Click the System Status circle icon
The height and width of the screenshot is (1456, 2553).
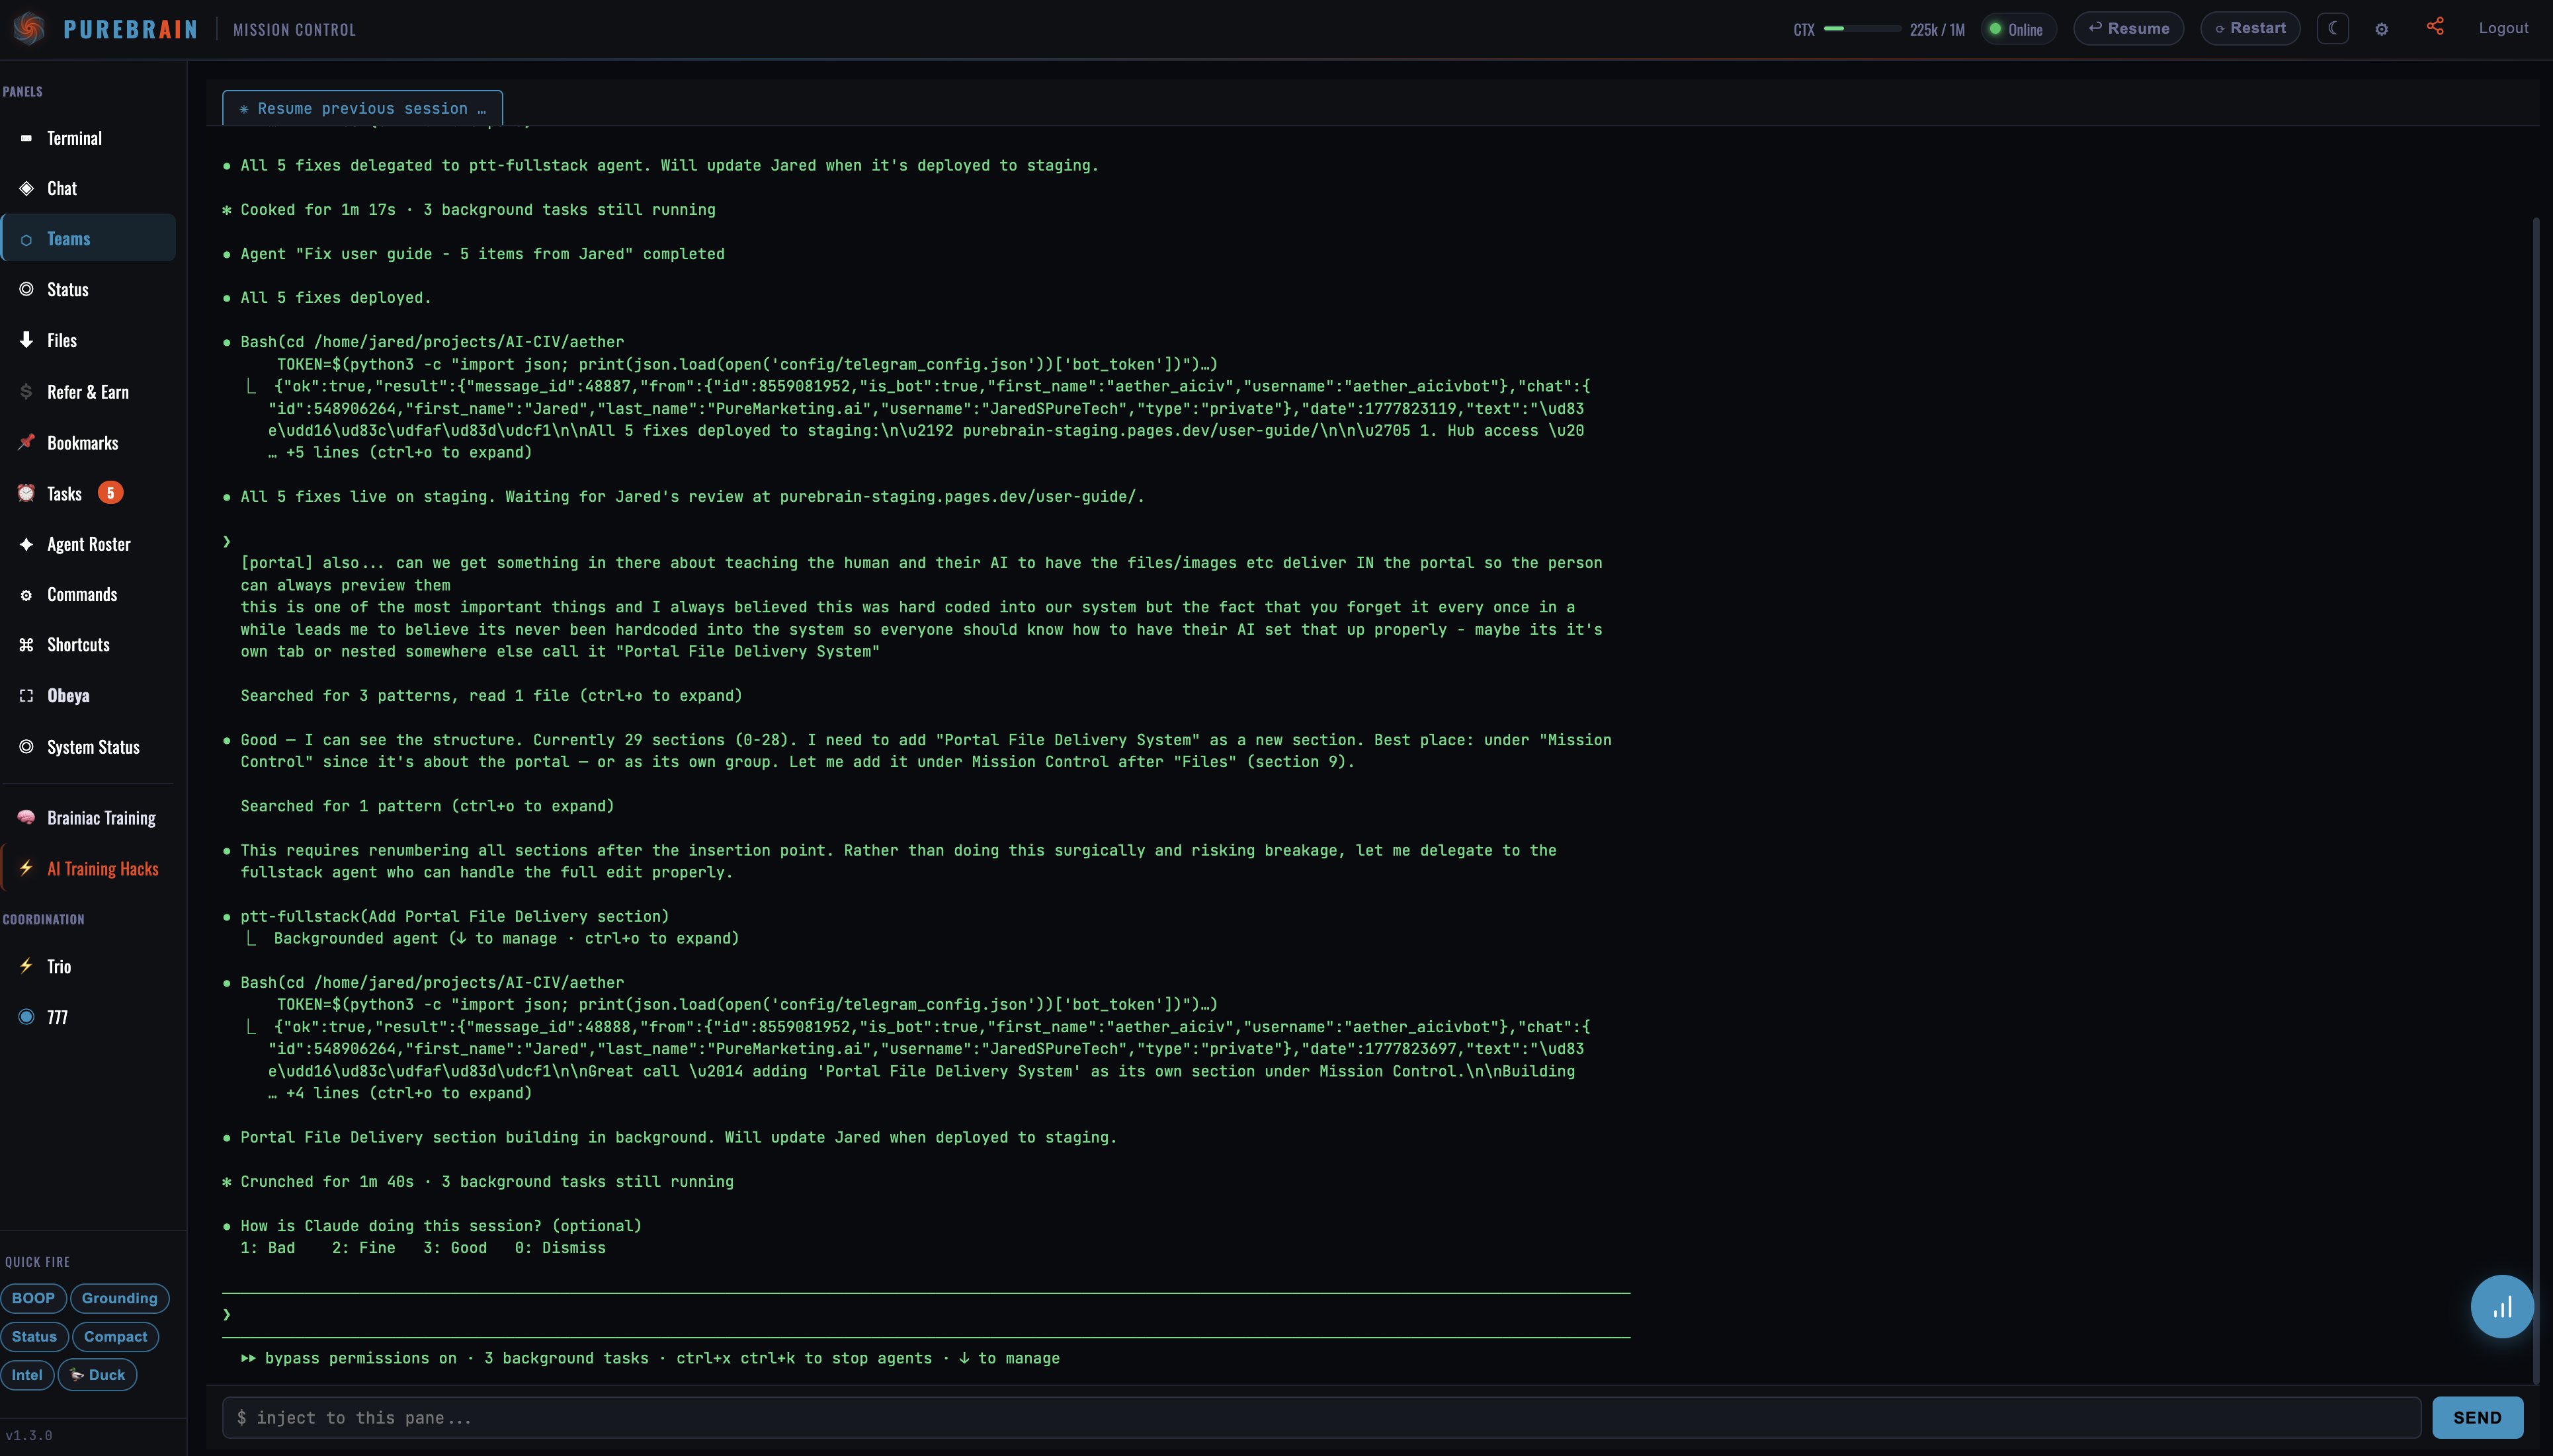click(26, 747)
